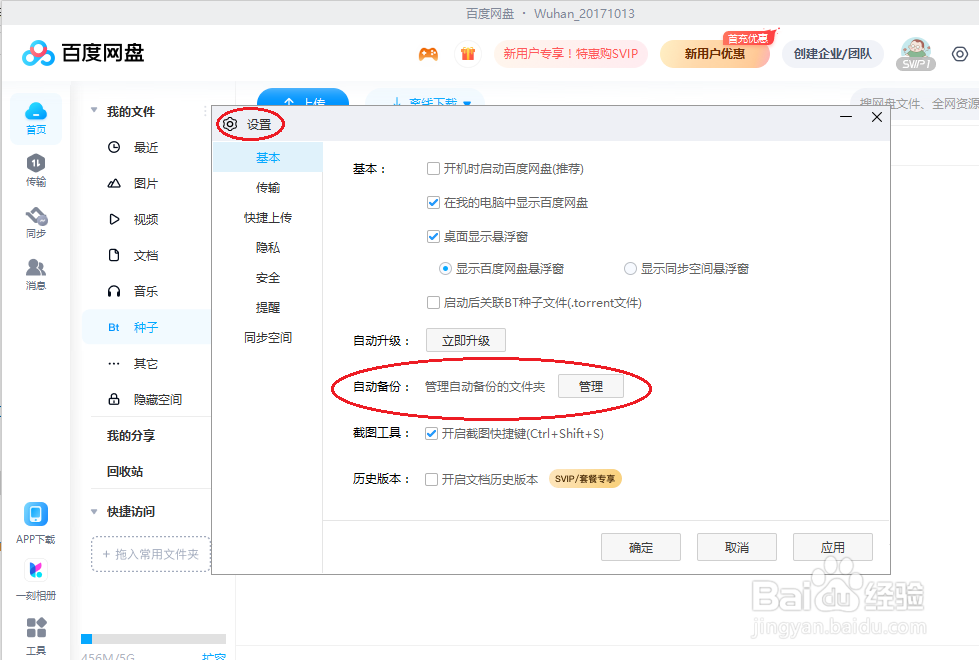Click the 新用户专享！特惠购SVIP banner

click(x=571, y=54)
